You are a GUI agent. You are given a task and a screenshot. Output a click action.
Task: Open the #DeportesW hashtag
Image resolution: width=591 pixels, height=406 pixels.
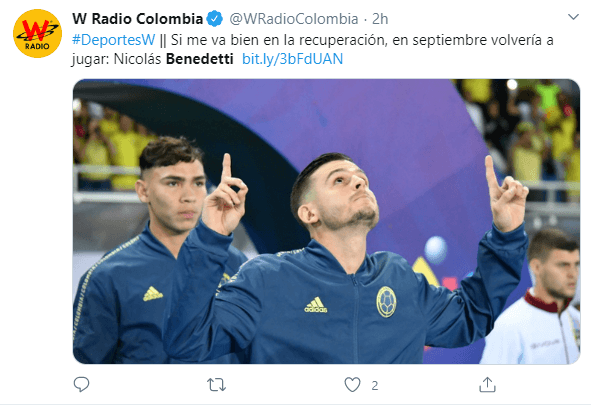pos(114,40)
